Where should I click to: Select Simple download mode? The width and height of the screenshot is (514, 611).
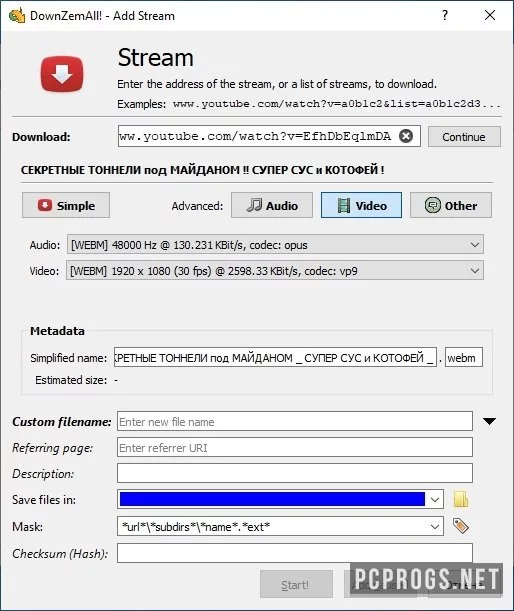pyautogui.click(x=66, y=205)
